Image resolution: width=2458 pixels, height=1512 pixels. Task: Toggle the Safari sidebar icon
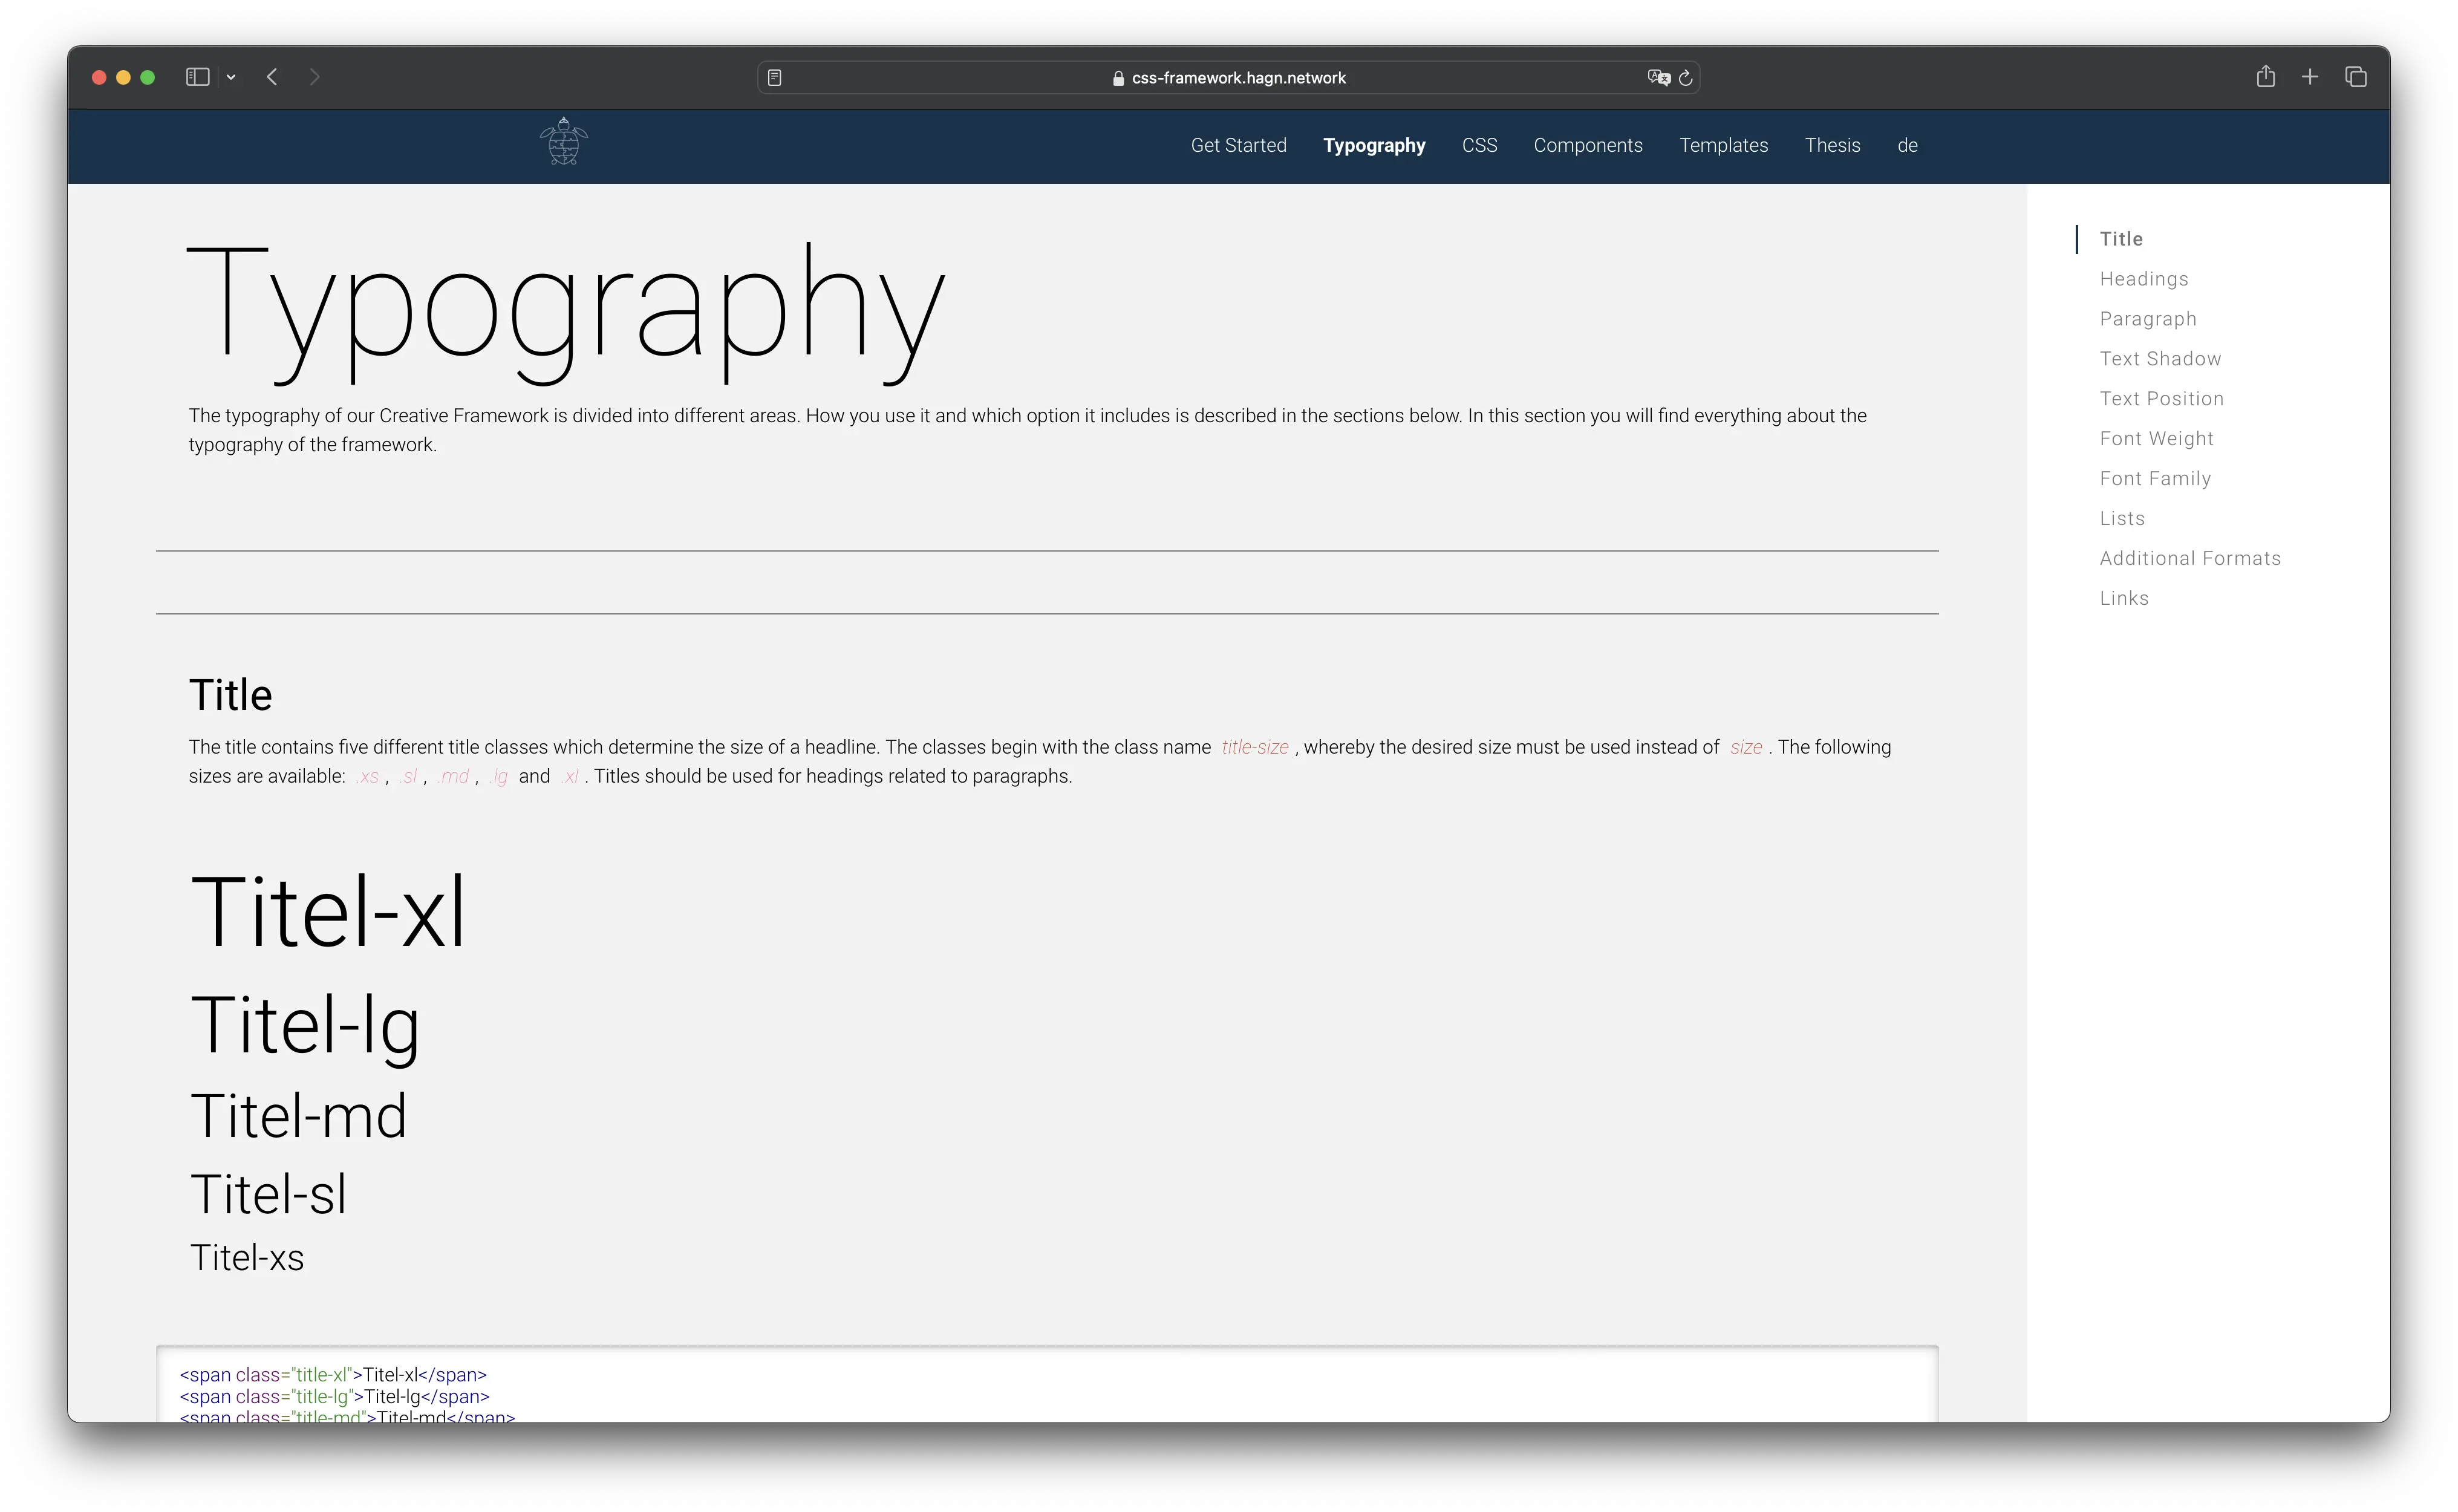pos(197,77)
